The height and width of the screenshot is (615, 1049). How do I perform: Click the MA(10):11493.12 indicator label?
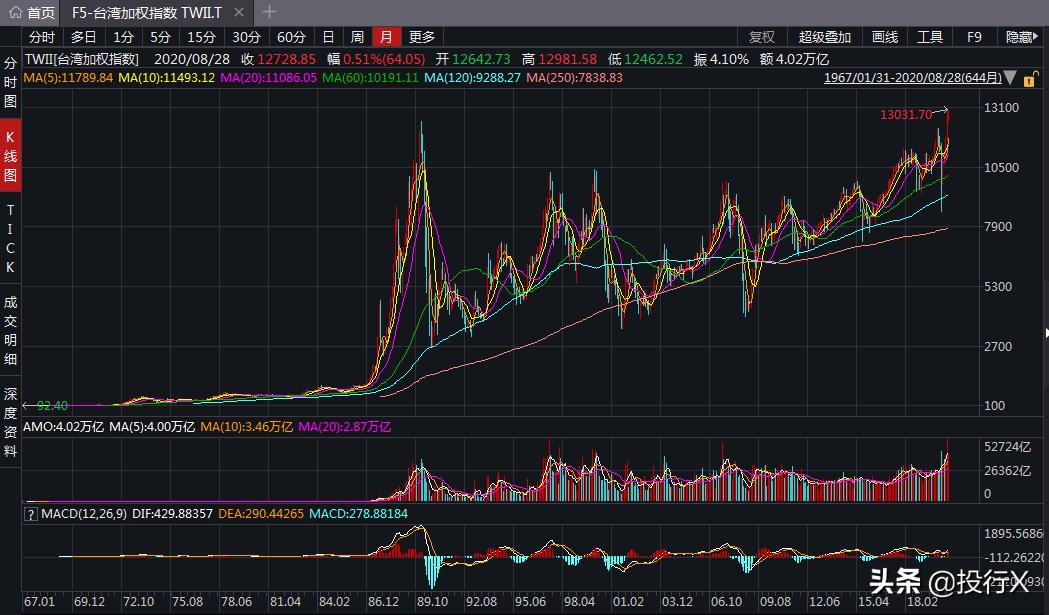point(167,78)
